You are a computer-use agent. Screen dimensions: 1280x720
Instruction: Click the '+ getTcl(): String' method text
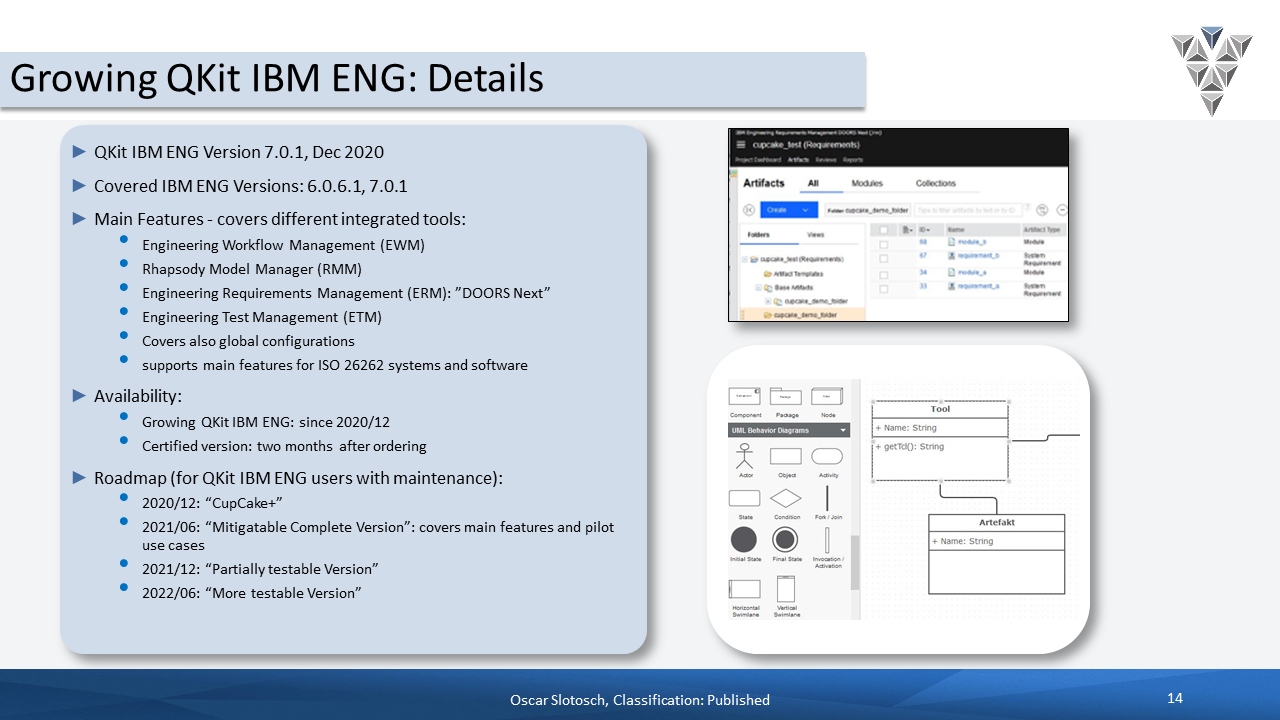(x=909, y=447)
